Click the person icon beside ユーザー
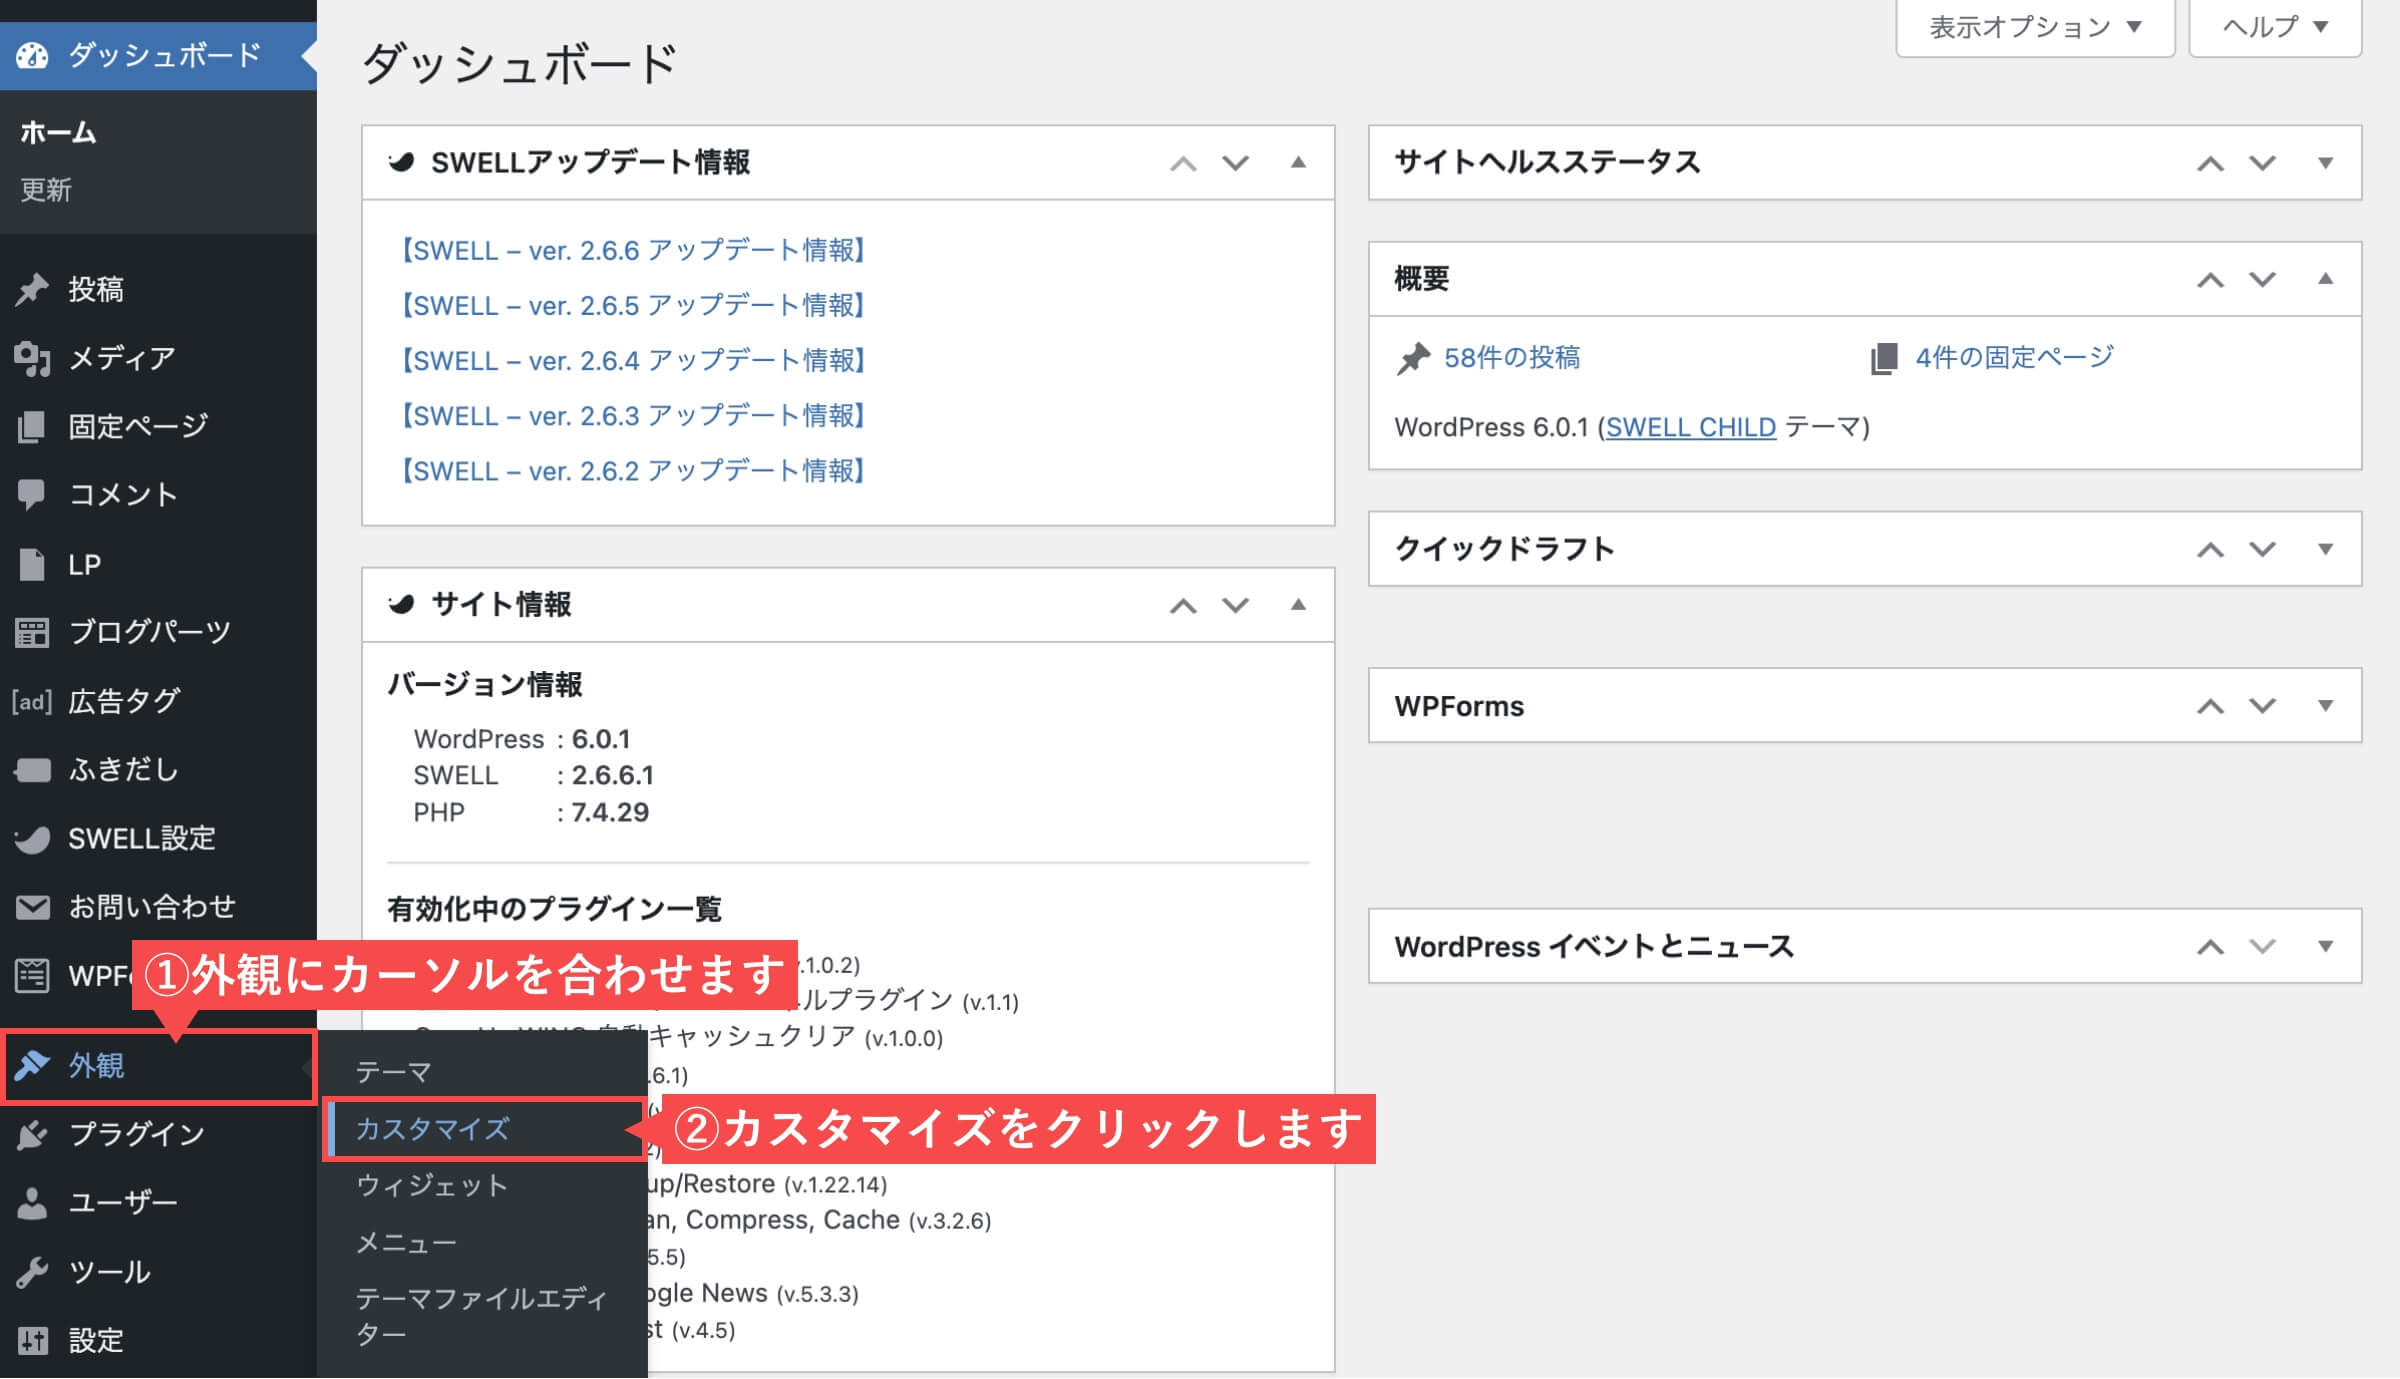 [x=32, y=1203]
